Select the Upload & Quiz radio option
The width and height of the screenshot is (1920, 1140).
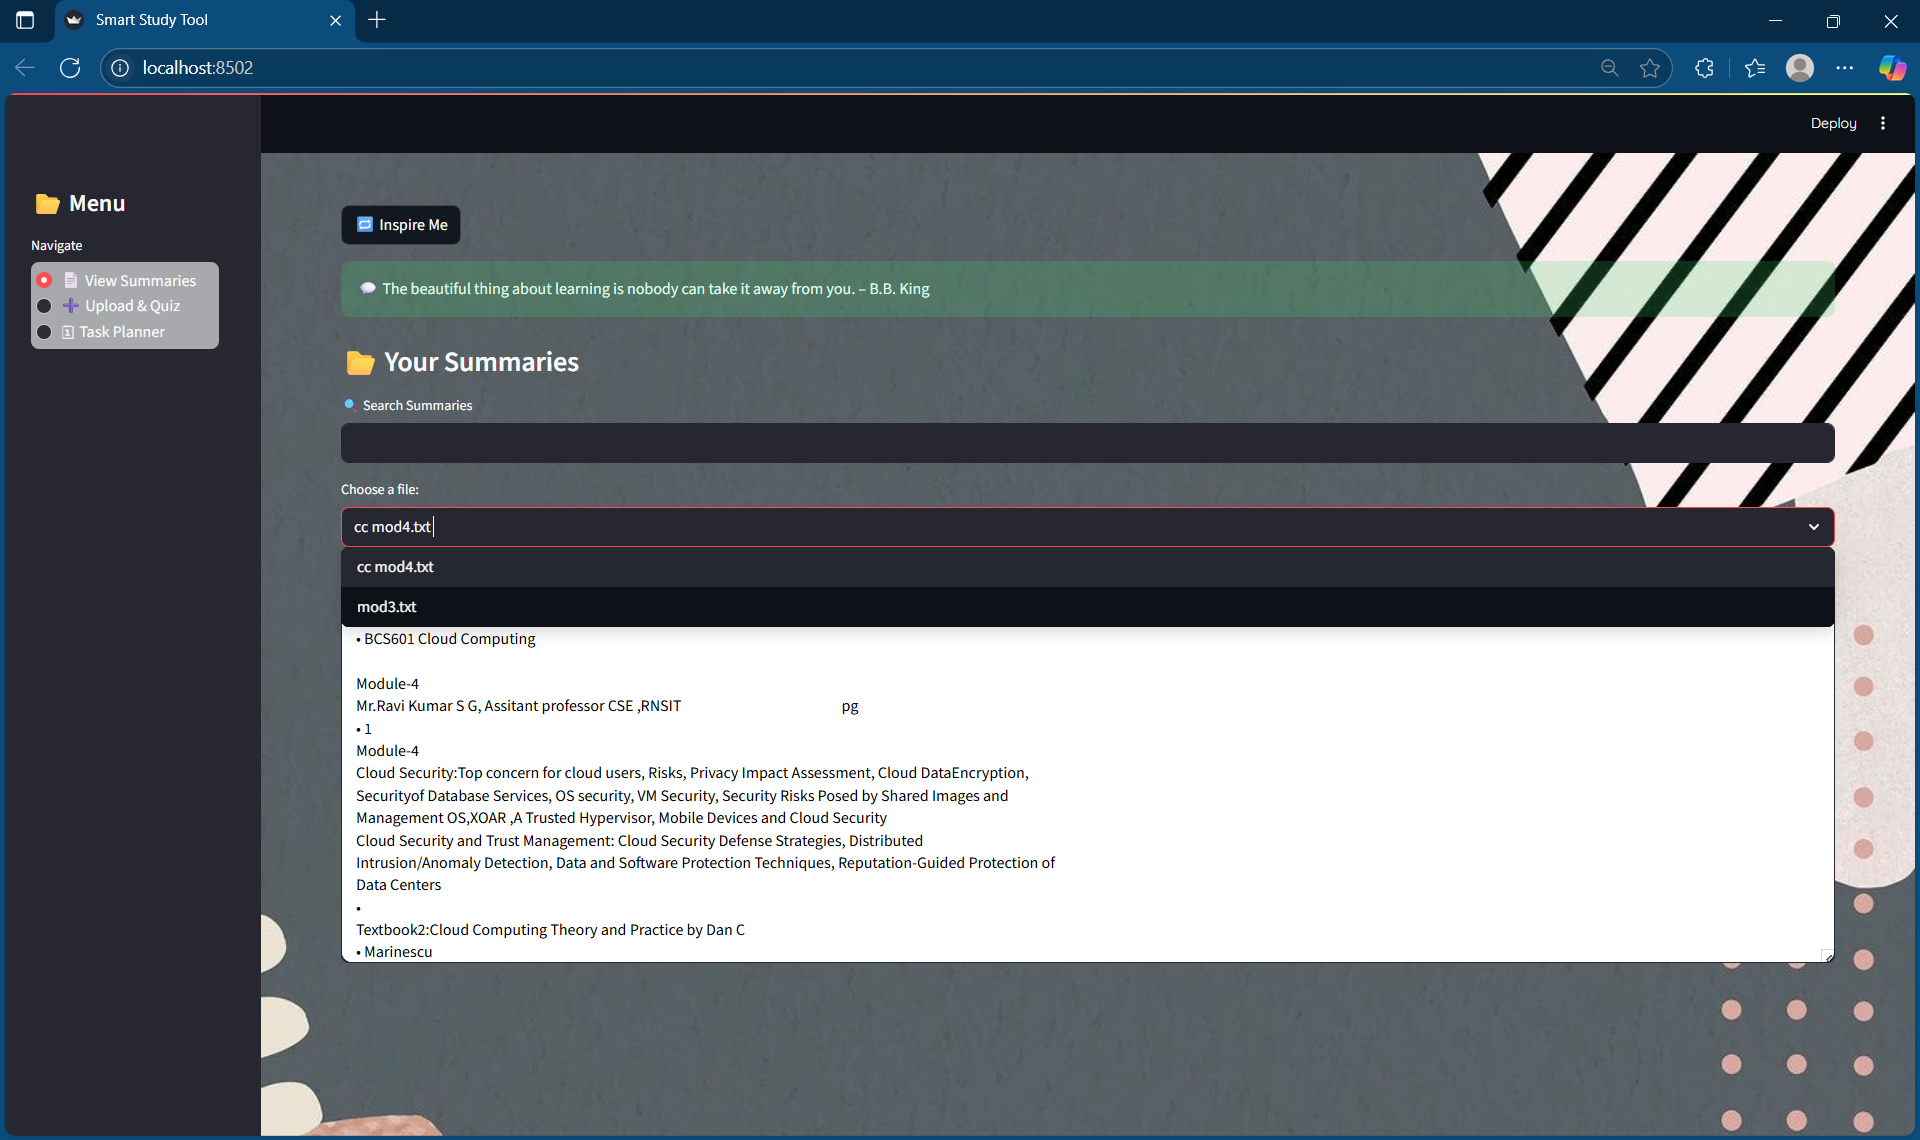pos(44,306)
